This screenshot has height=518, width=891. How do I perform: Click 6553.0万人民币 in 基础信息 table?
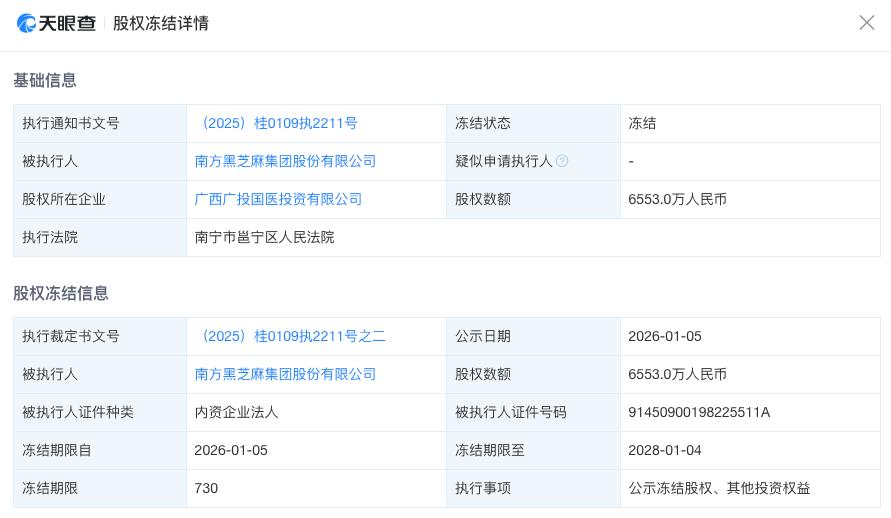click(x=677, y=199)
